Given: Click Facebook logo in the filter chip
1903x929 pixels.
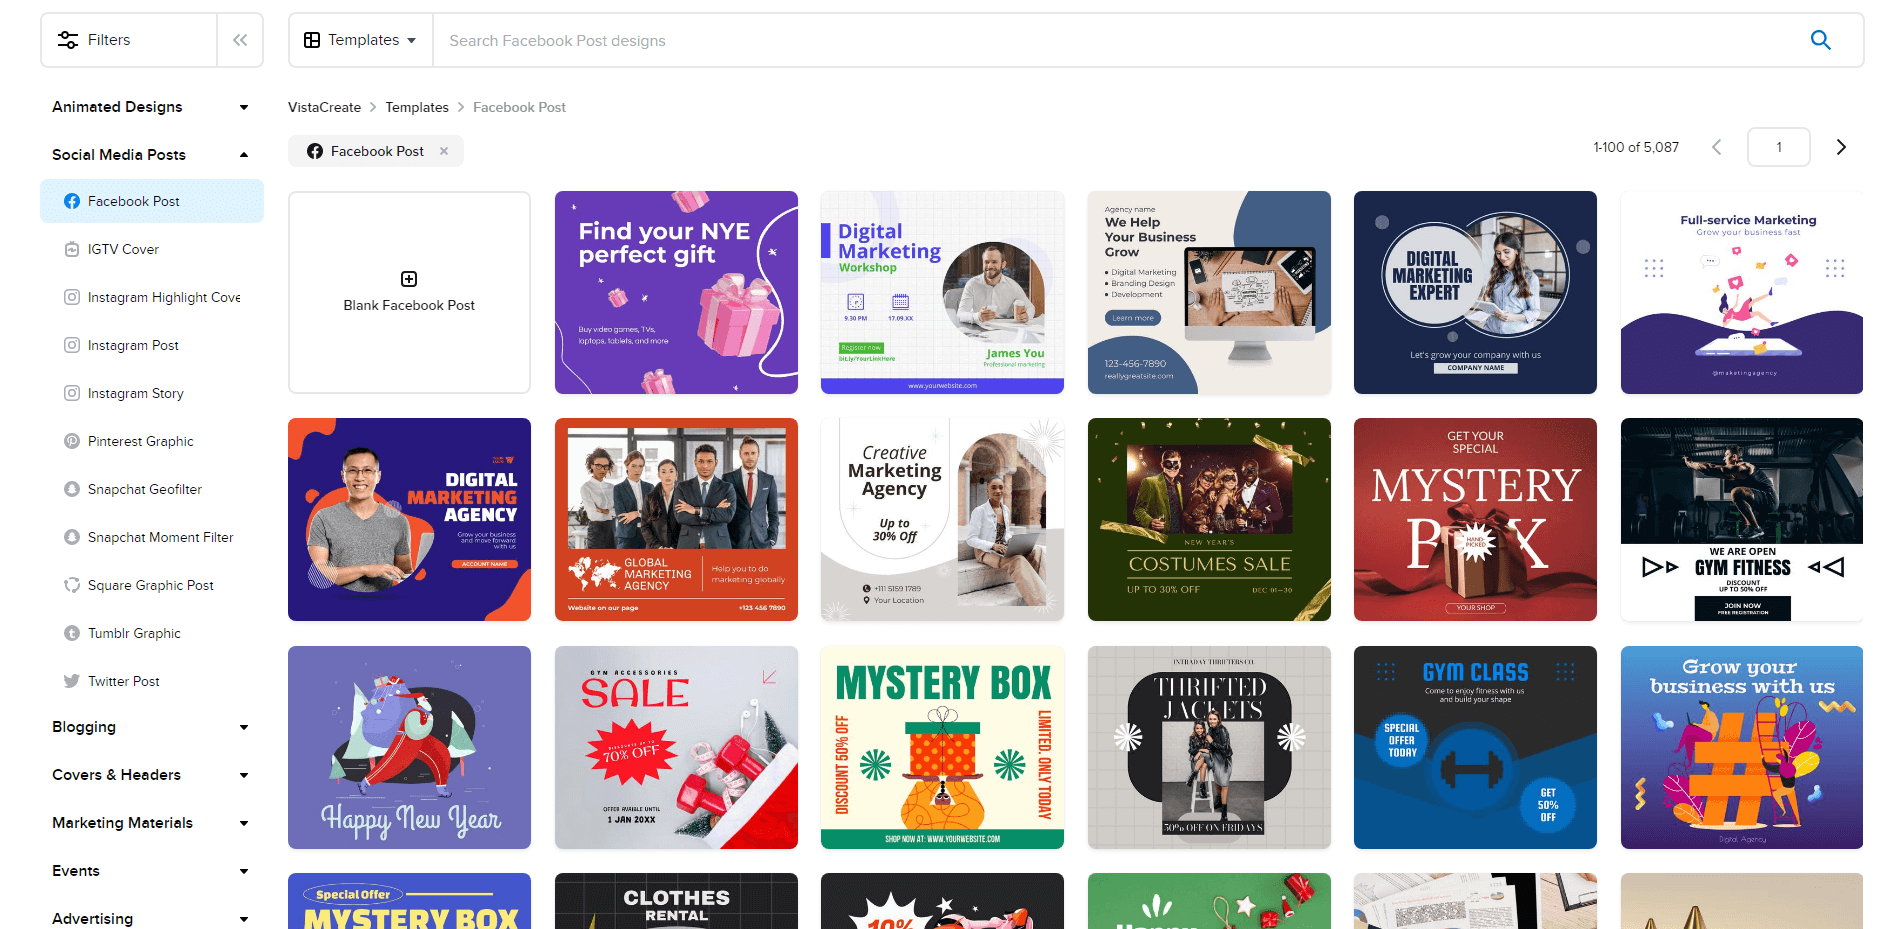Looking at the screenshot, I should (x=315, y=151).
